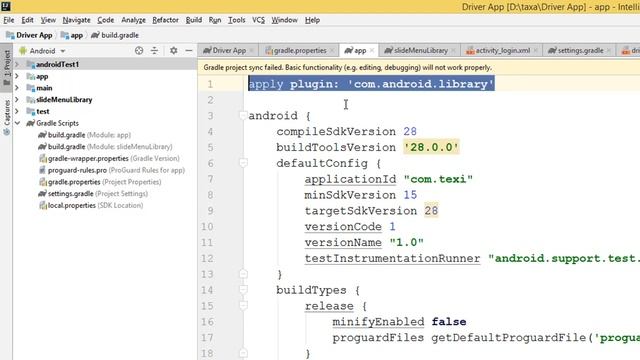Collapse the defaultConfig block fold marker
The image size is (640, 360).
(x=243, y=163)
